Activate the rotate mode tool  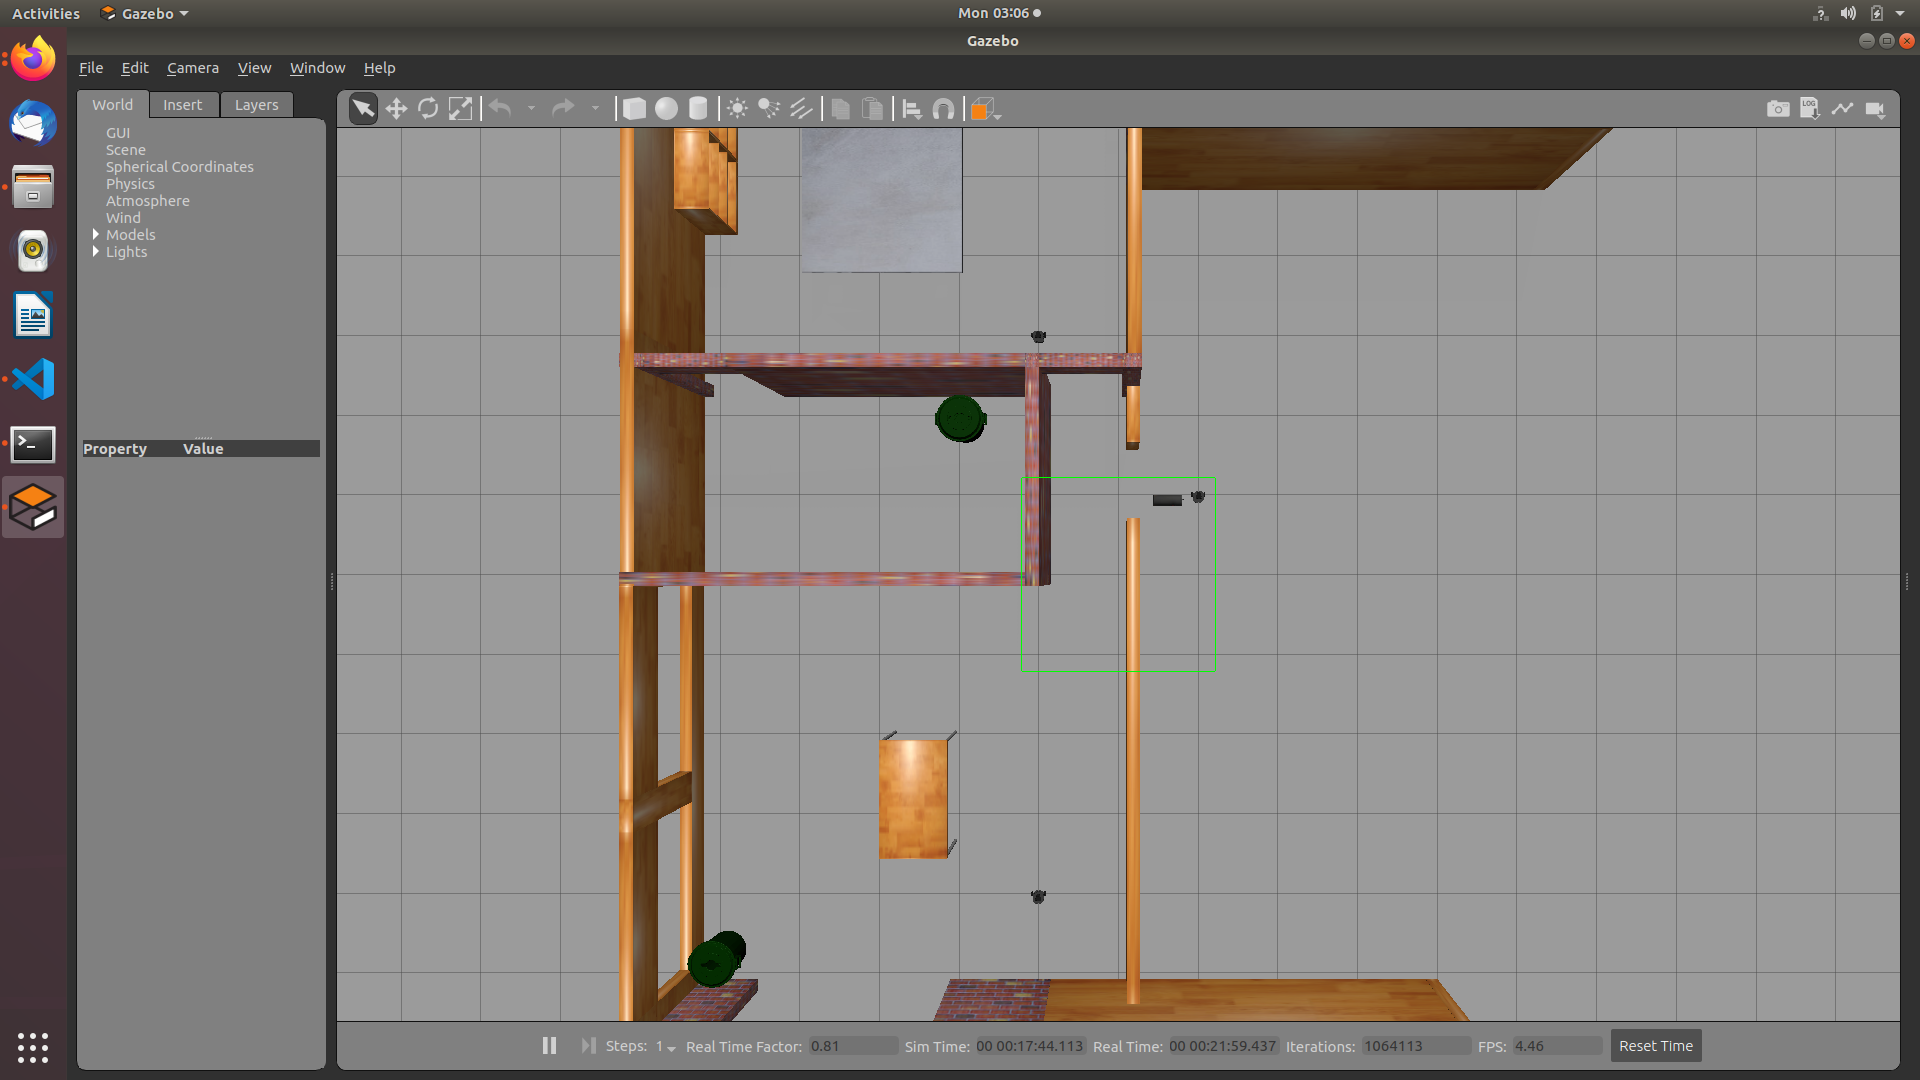(x=428, y=108)
